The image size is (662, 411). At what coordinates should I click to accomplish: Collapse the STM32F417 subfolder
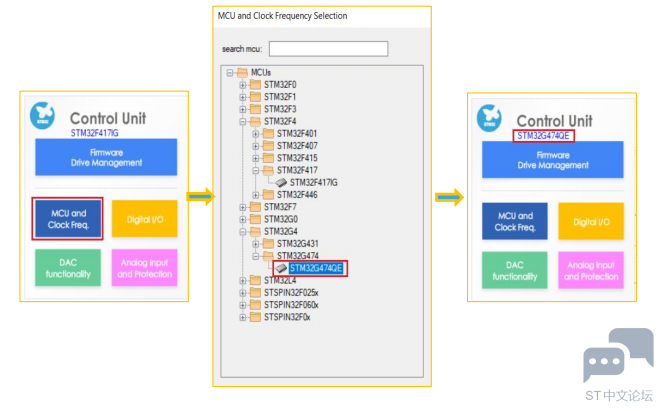click(x=256, y=171)
